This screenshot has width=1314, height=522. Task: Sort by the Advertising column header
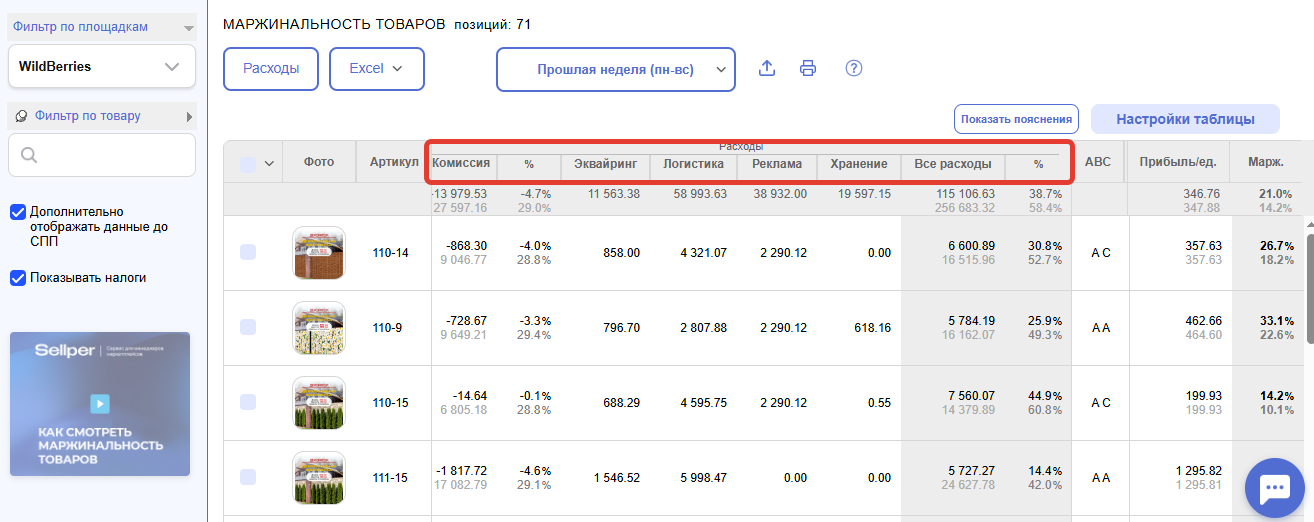pyautogui.click(x=776, y=164)
